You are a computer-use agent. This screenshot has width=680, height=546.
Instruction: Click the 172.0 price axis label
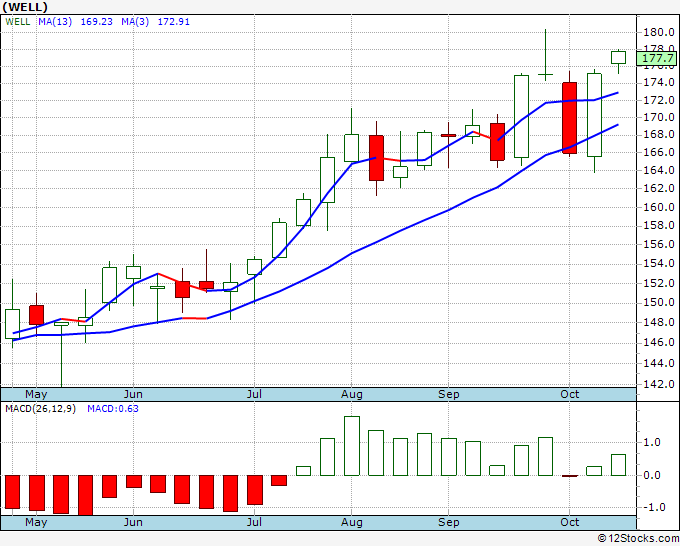(659, 100)
